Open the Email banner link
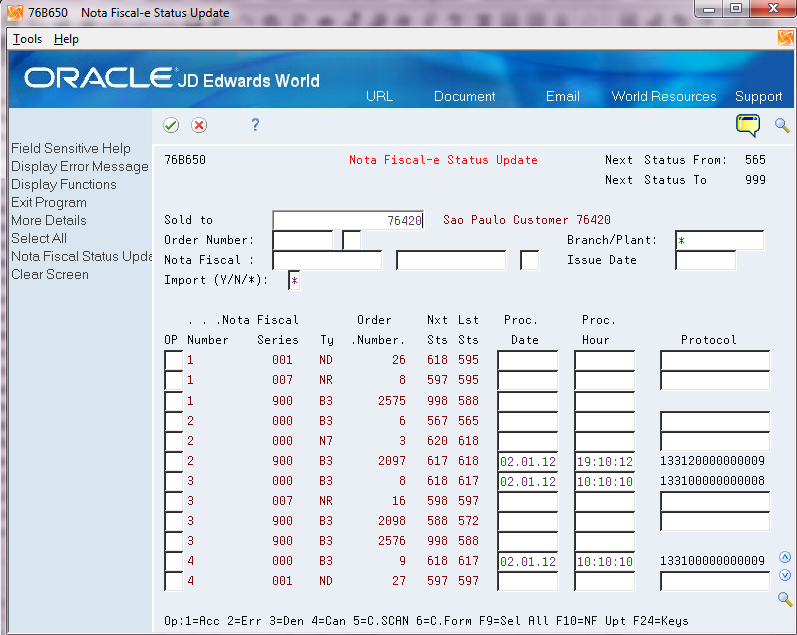The width and height of the screenshot is (797, 635). (563, 96)
